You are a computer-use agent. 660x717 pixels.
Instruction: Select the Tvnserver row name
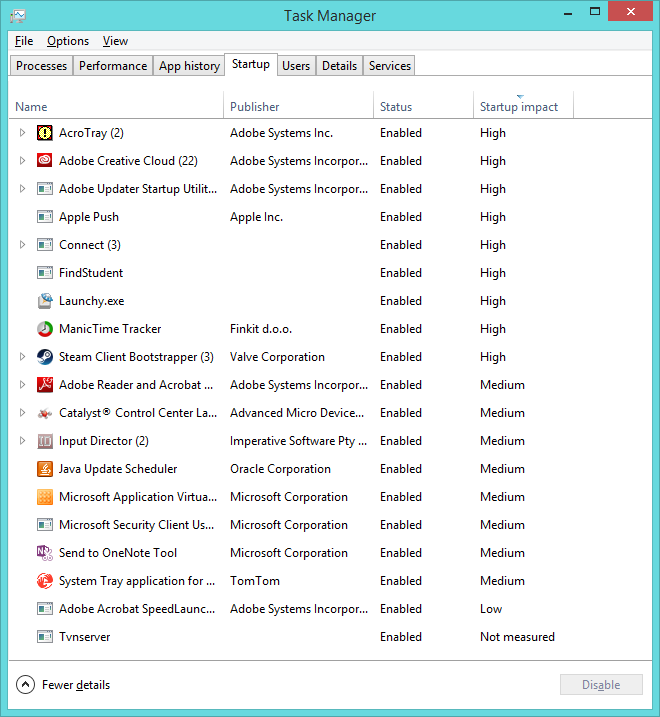(85, 637)
